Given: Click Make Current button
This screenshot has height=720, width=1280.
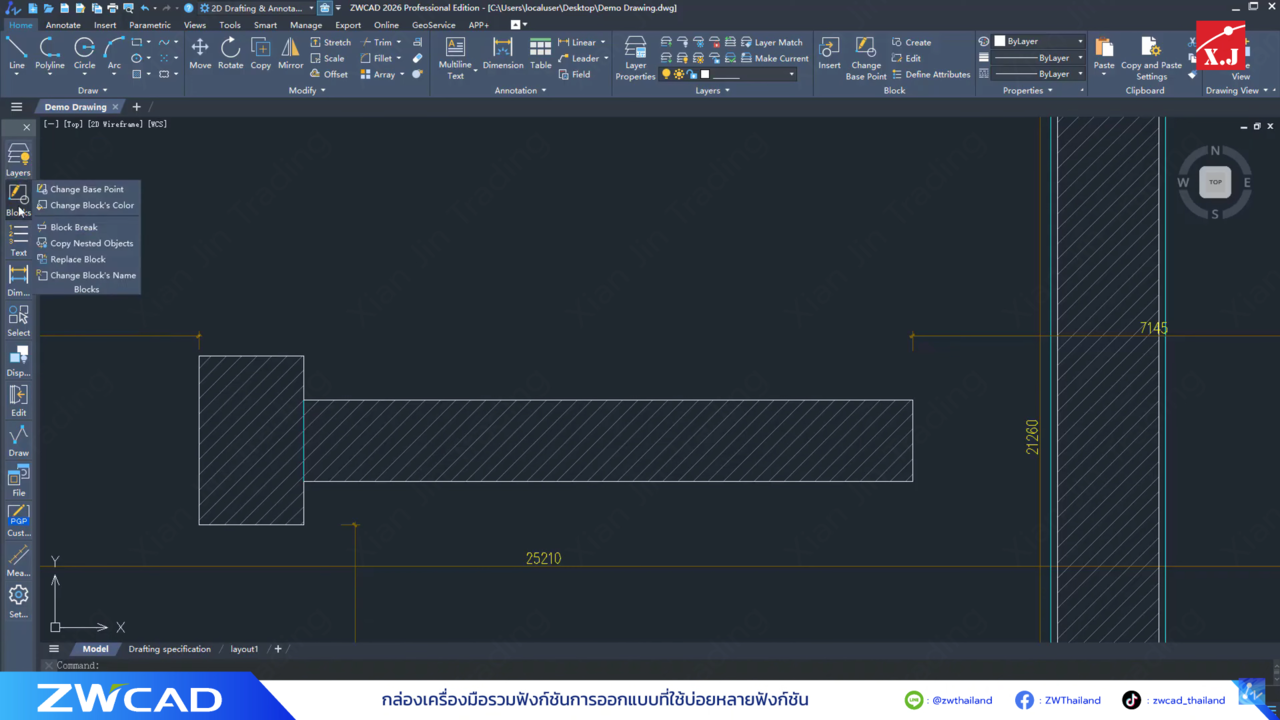Looking at the screenshot, I should point(774,58).
